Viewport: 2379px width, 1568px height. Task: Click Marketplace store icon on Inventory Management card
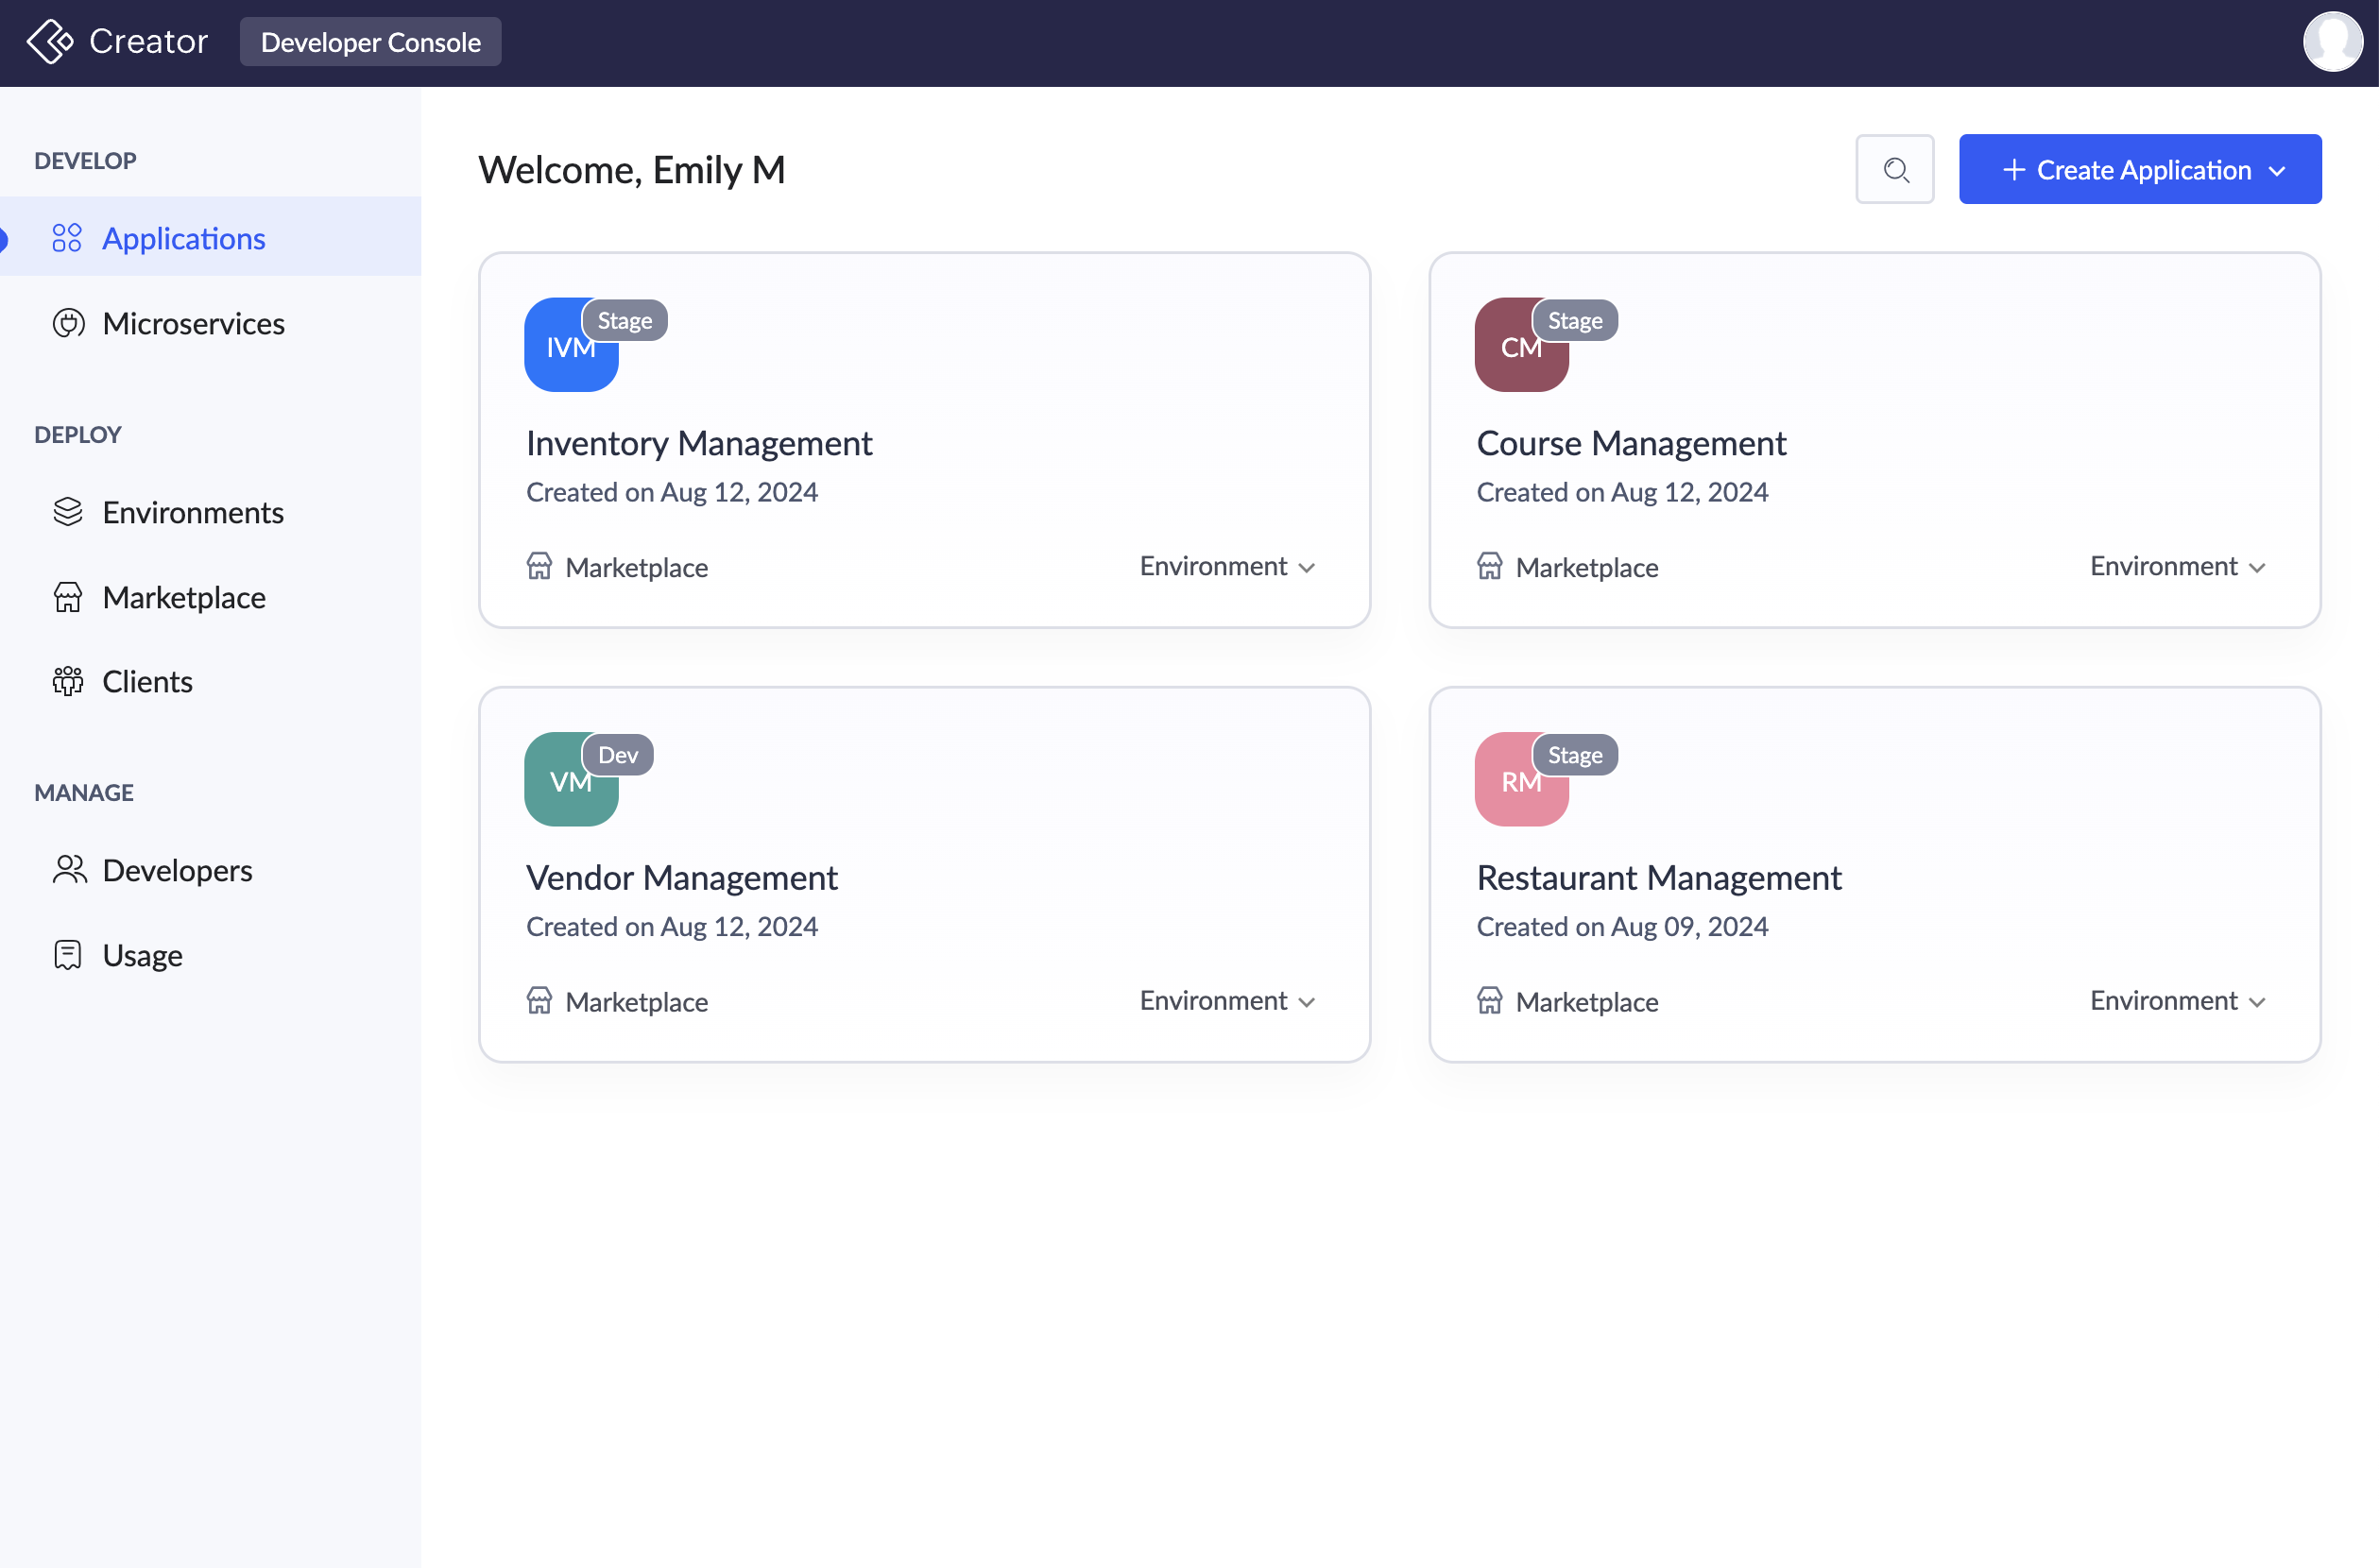point(539,567)
